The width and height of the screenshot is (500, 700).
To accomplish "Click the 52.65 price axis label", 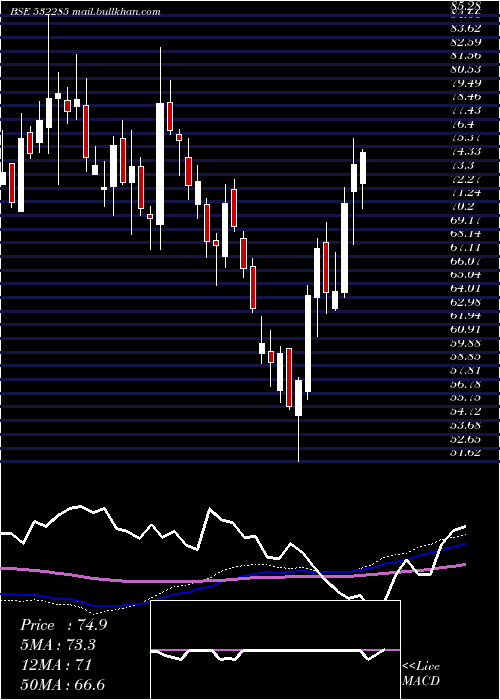I will point(466,439).
